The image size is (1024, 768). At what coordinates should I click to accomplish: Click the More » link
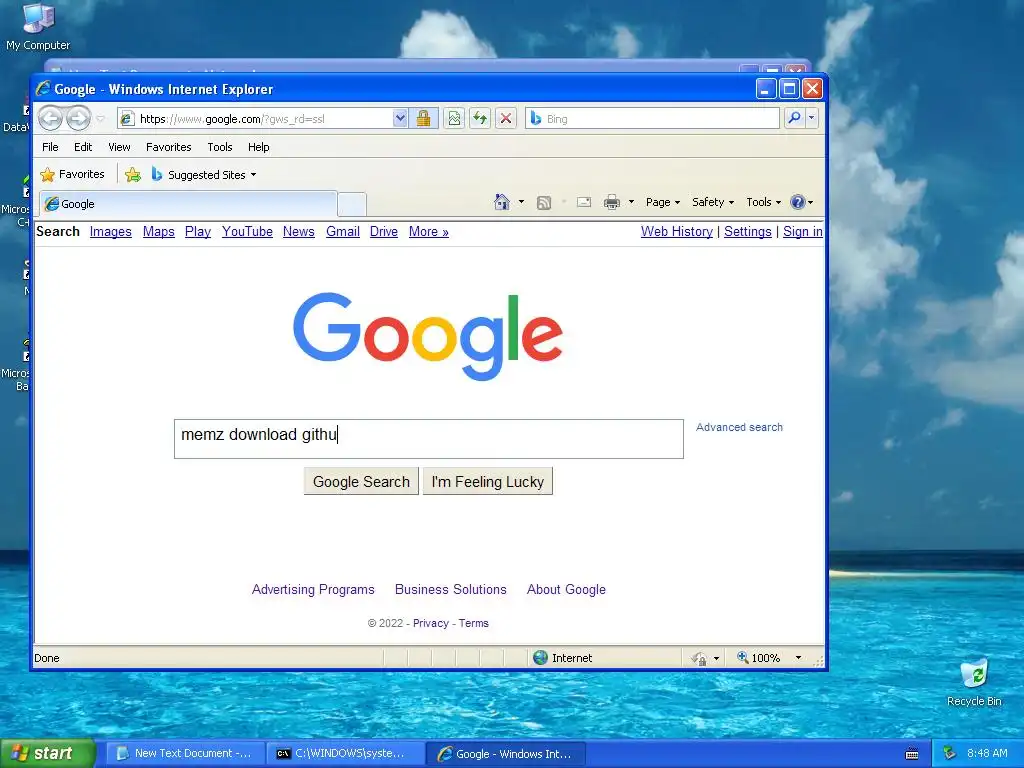click(428, 232)
